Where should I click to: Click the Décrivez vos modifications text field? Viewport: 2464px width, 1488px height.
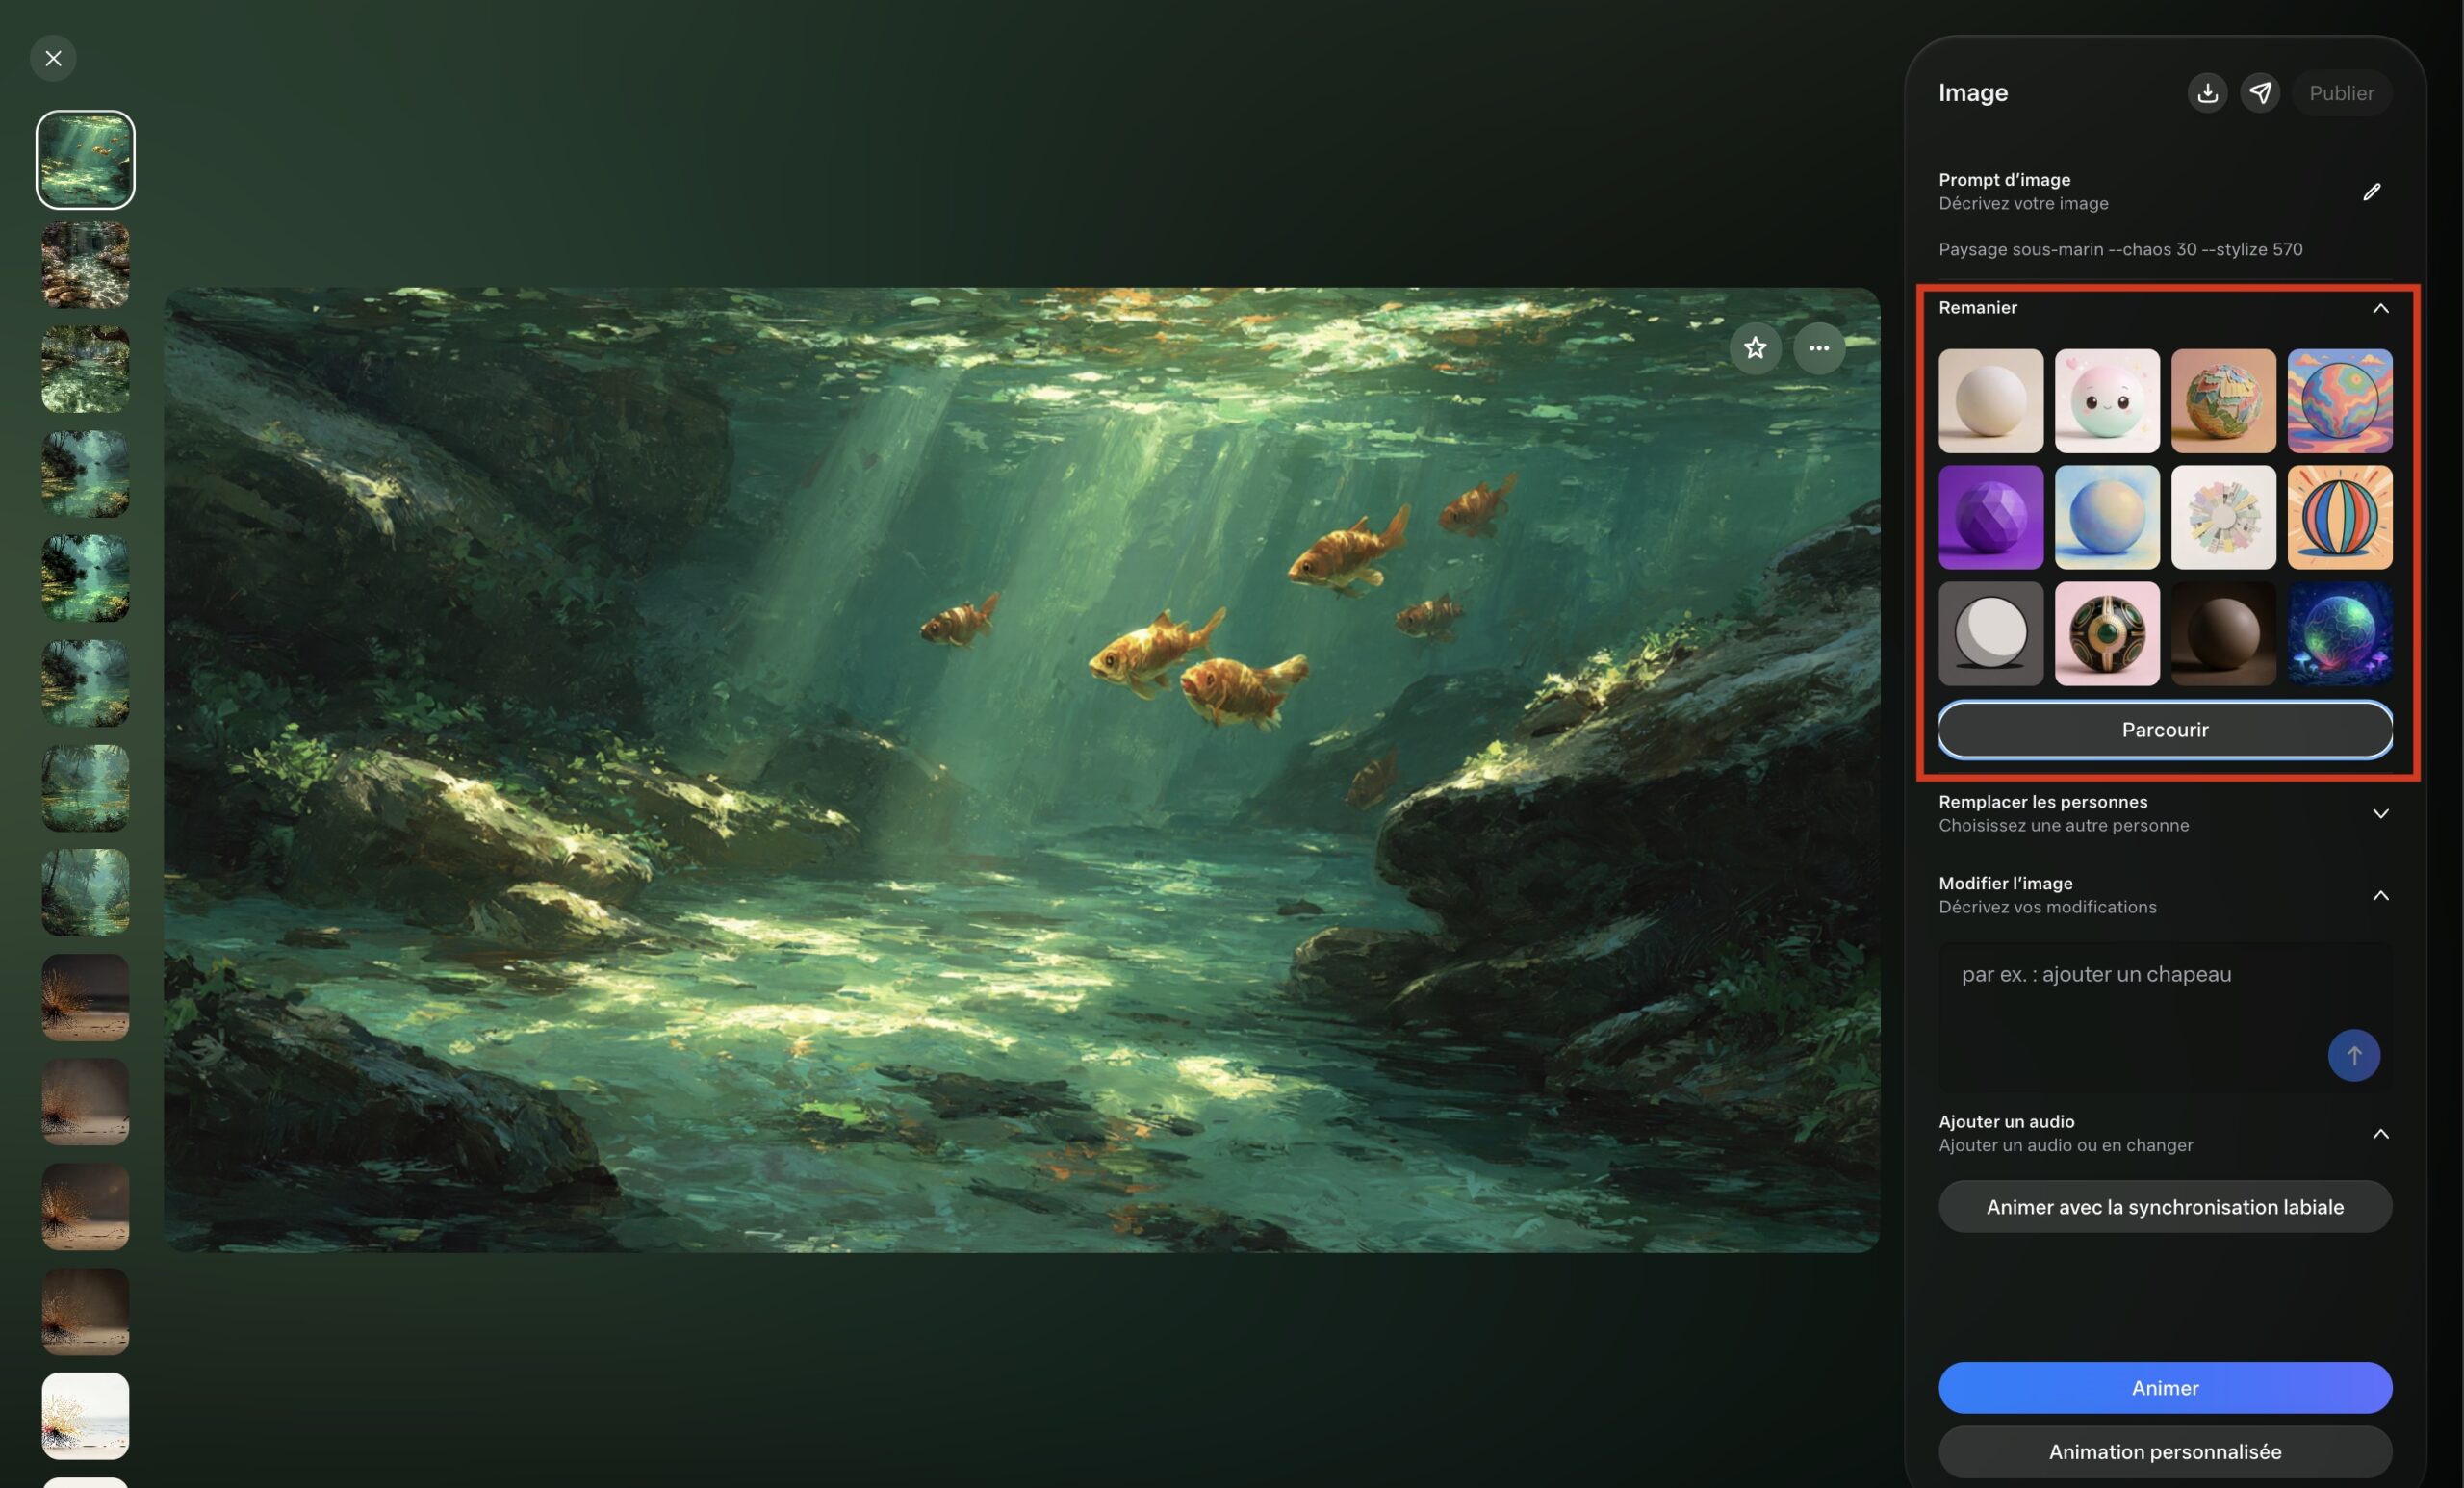pyautogui.click(x=2165, y=1016)
